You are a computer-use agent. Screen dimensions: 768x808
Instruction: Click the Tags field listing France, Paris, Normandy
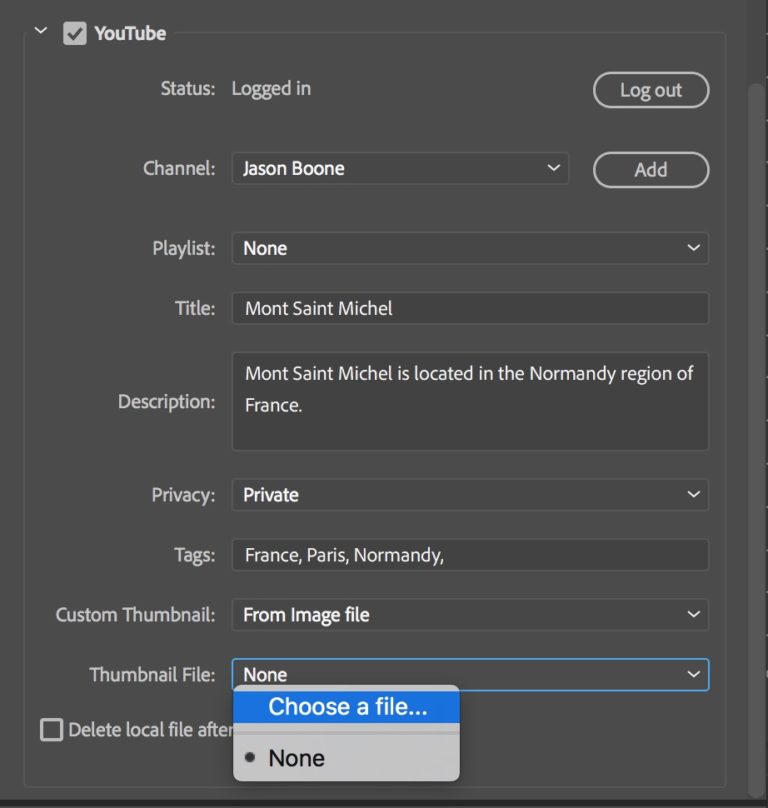coord(469,554)
